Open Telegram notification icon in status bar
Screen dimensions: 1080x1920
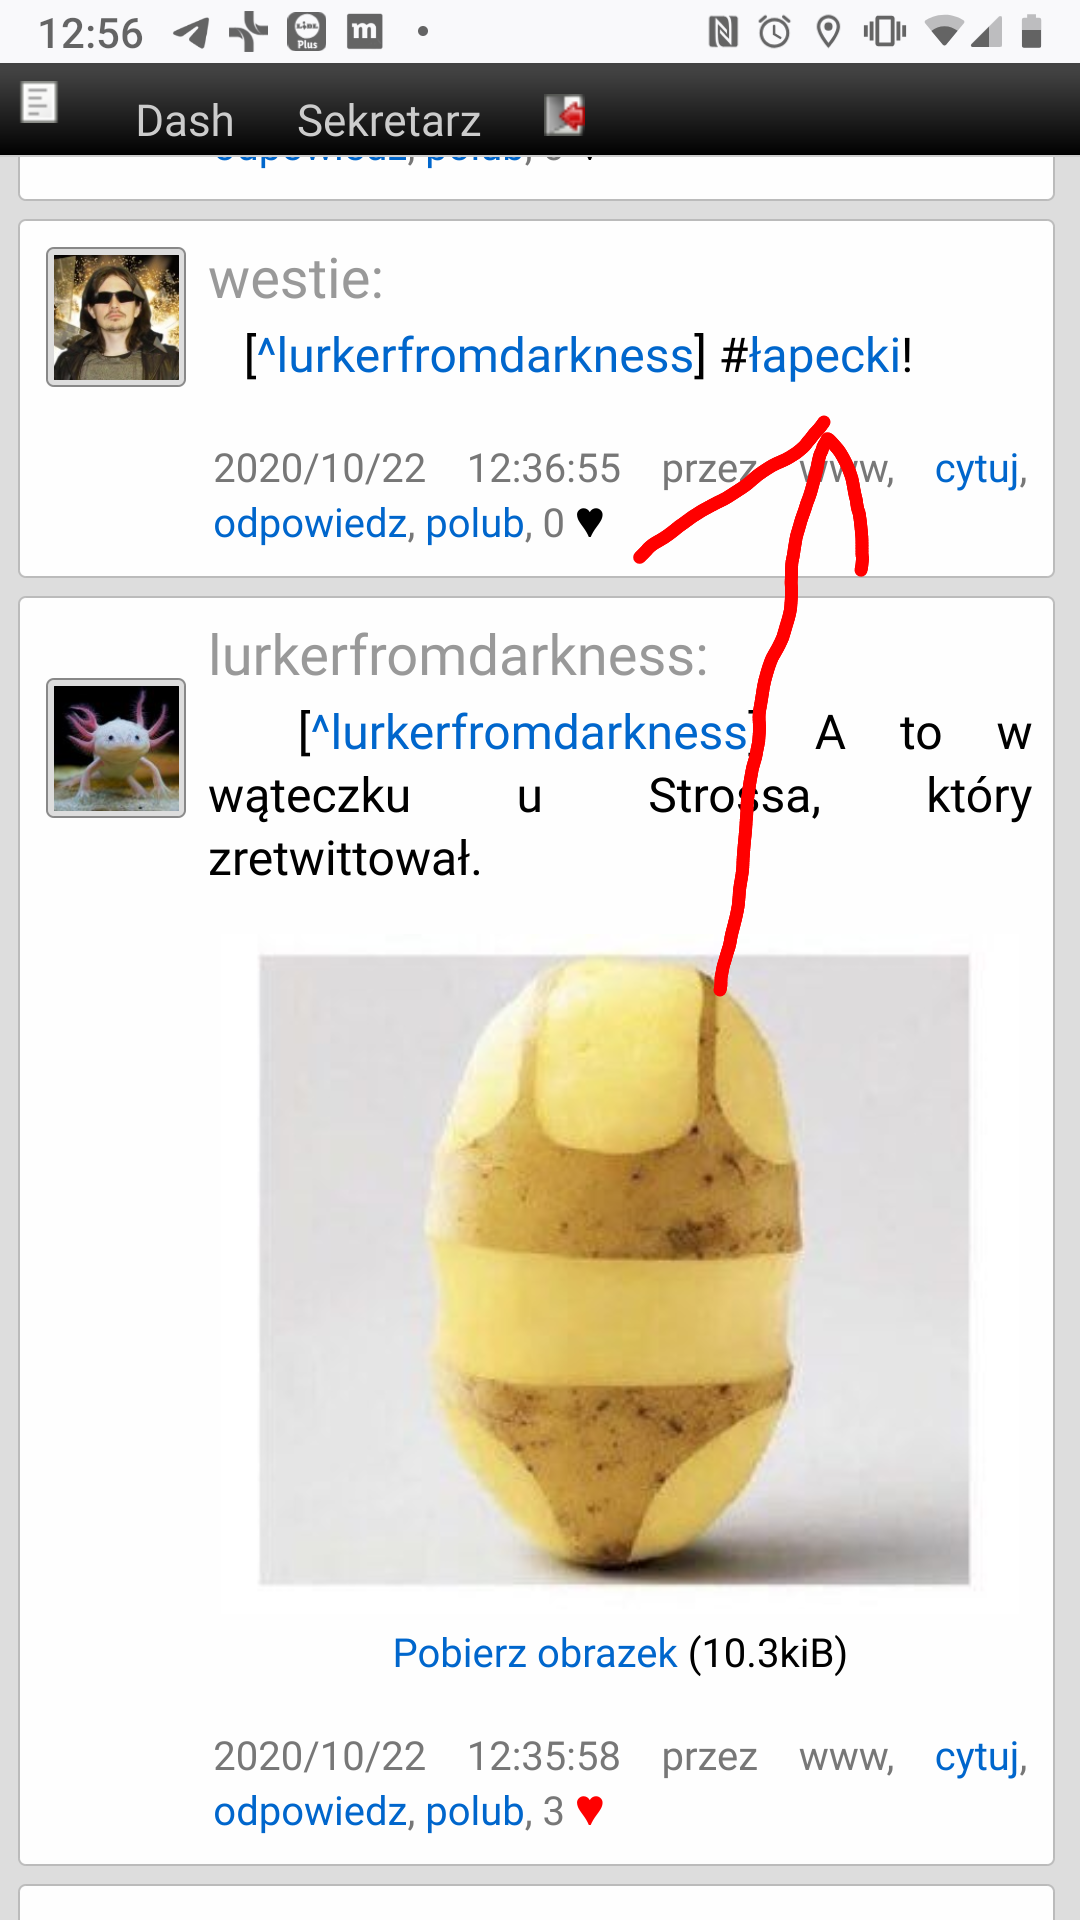pos(191,32)
